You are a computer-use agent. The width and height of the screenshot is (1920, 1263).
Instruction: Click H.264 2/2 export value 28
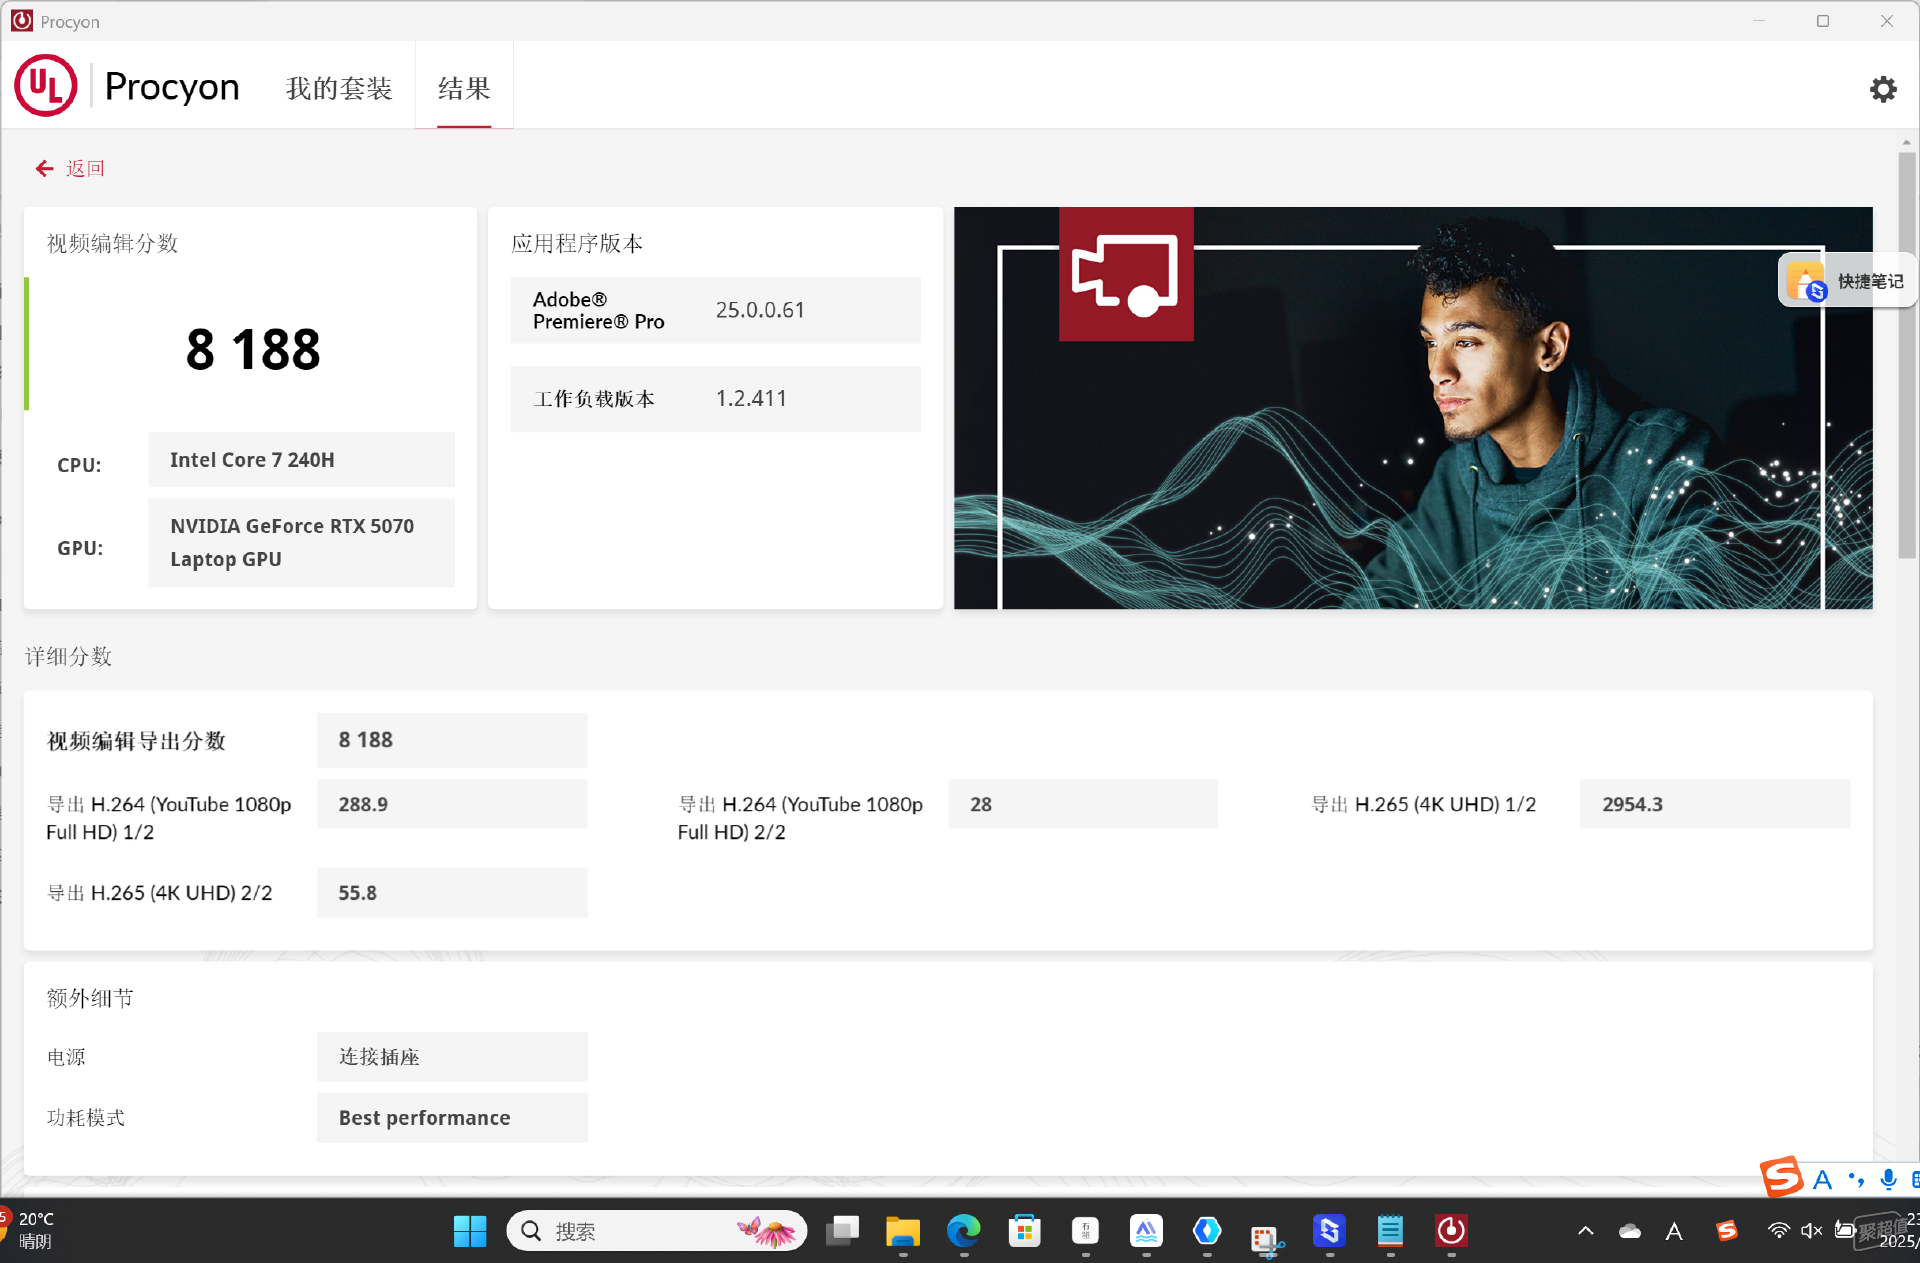point(1083,804)
